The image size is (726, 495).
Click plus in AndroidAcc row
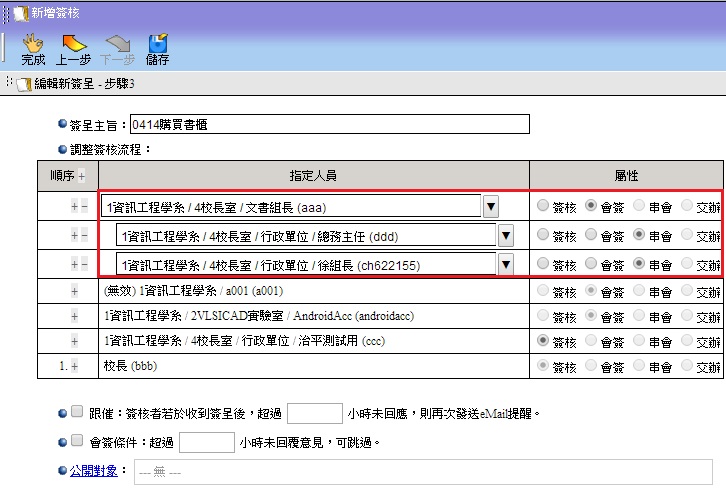(x=74, y=316)
